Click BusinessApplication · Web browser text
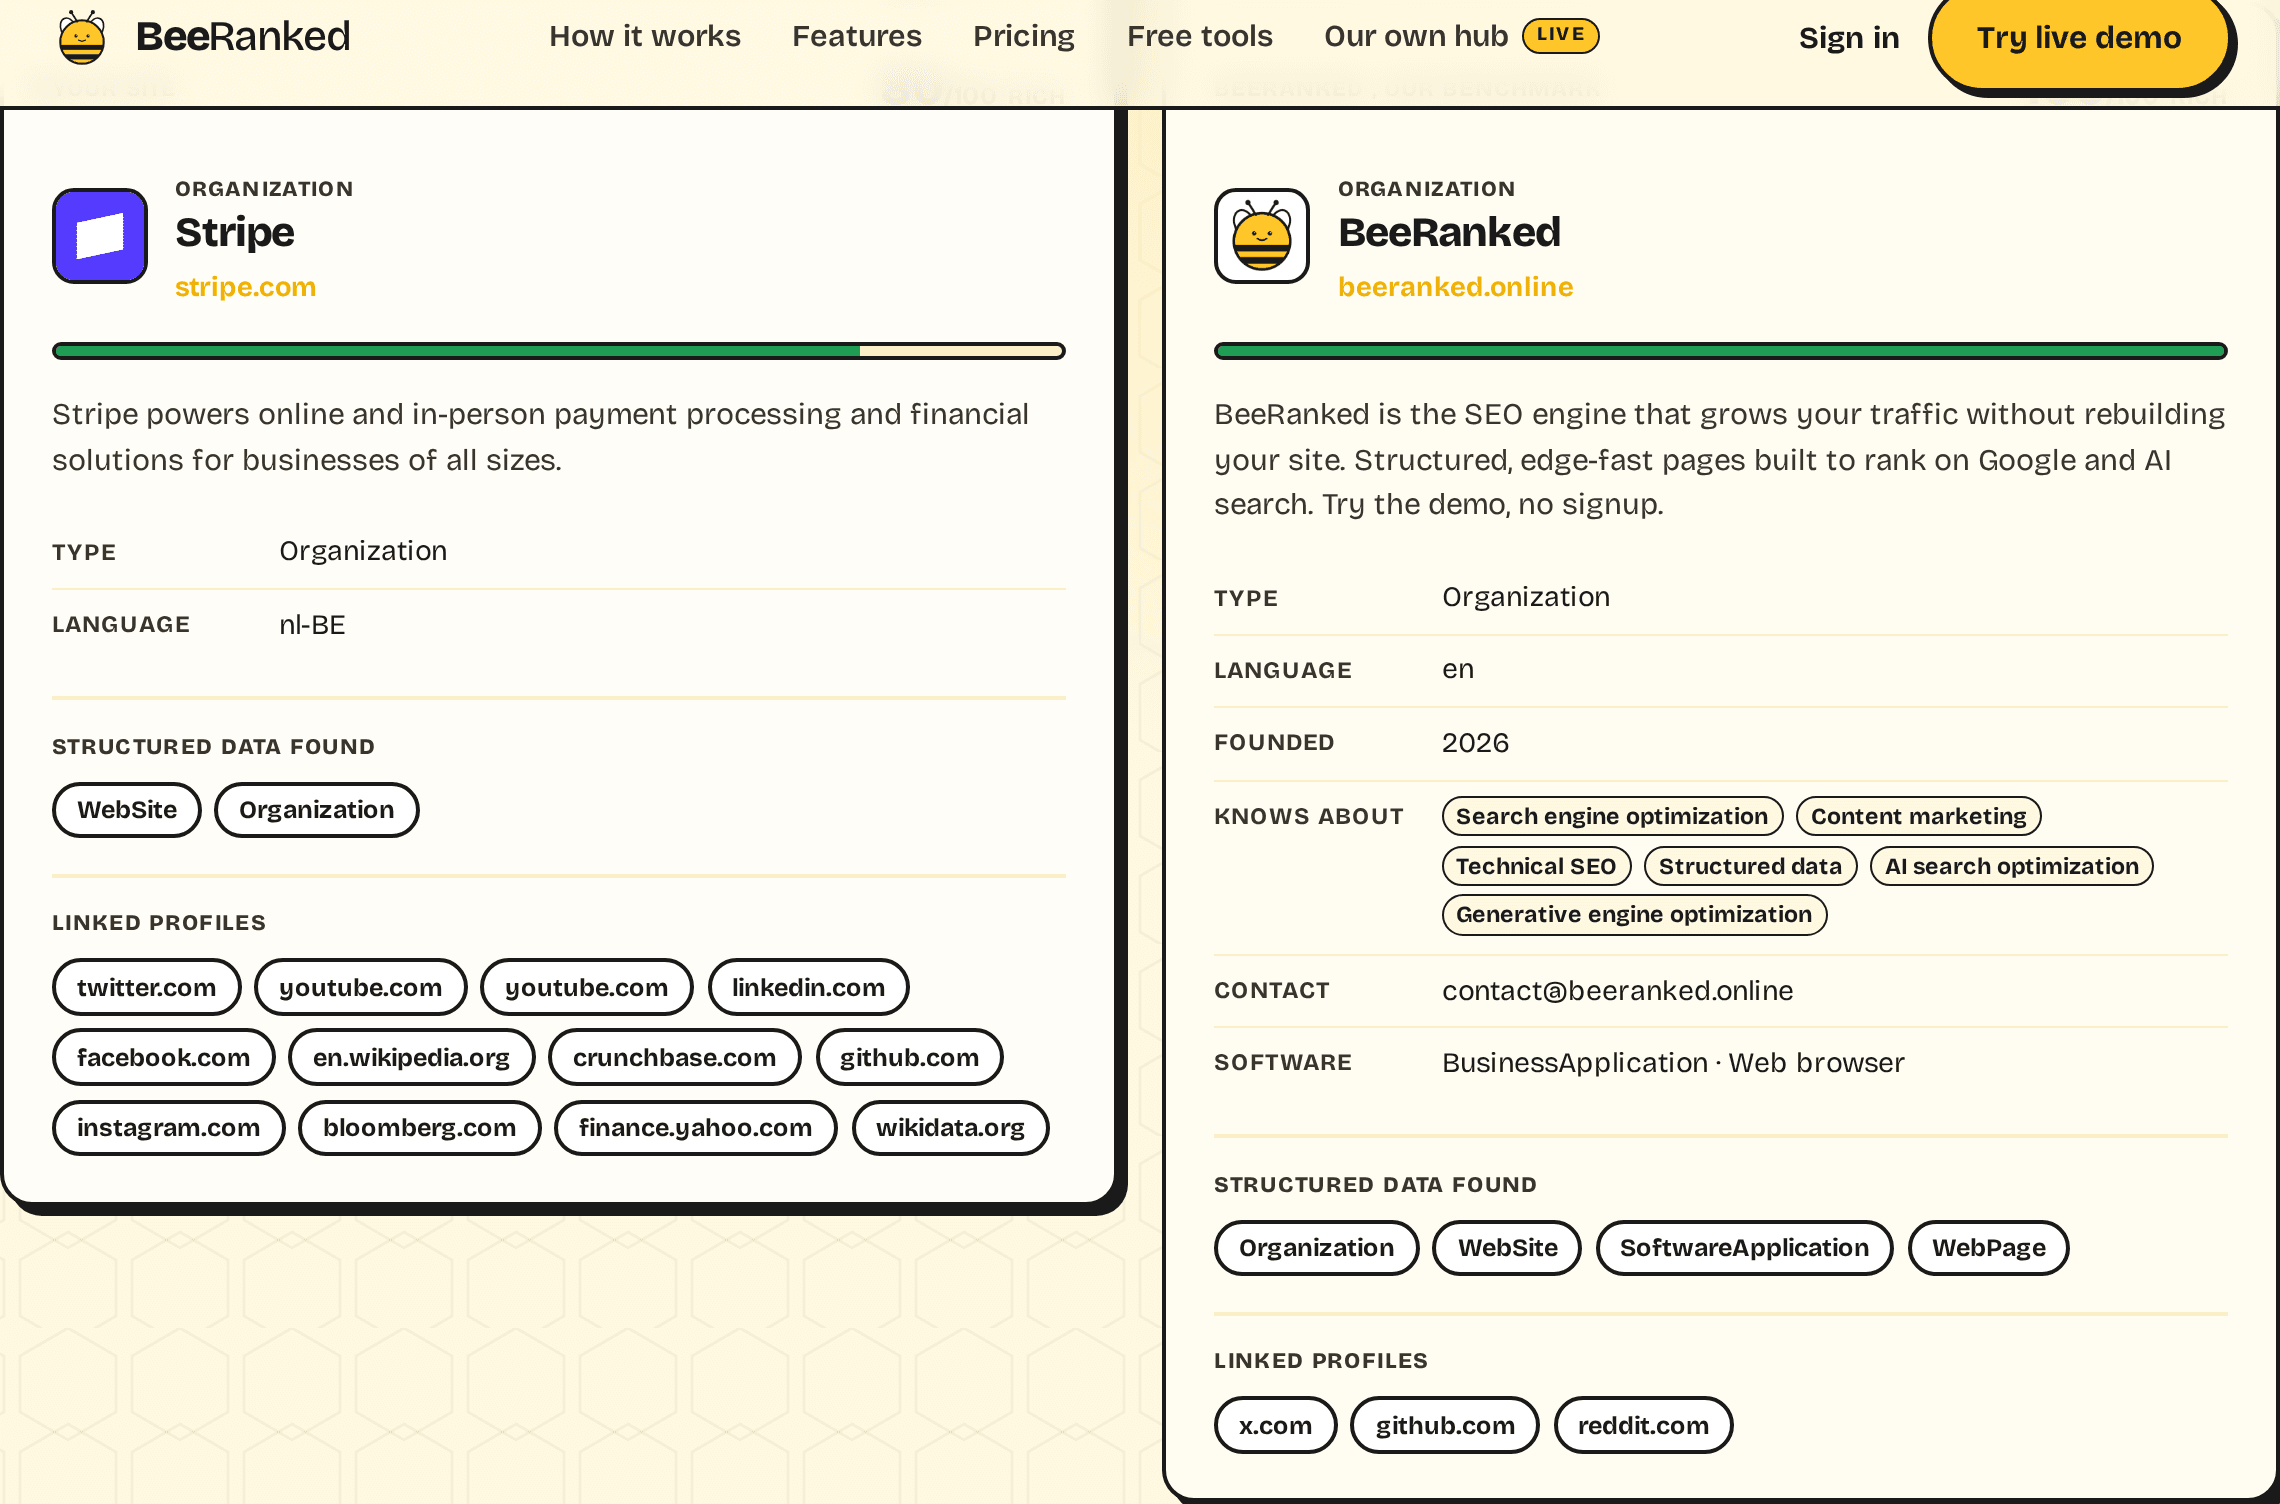Image resolution: width=2280 pixels, height=1504 pixels. (x=1673, y=1063)
